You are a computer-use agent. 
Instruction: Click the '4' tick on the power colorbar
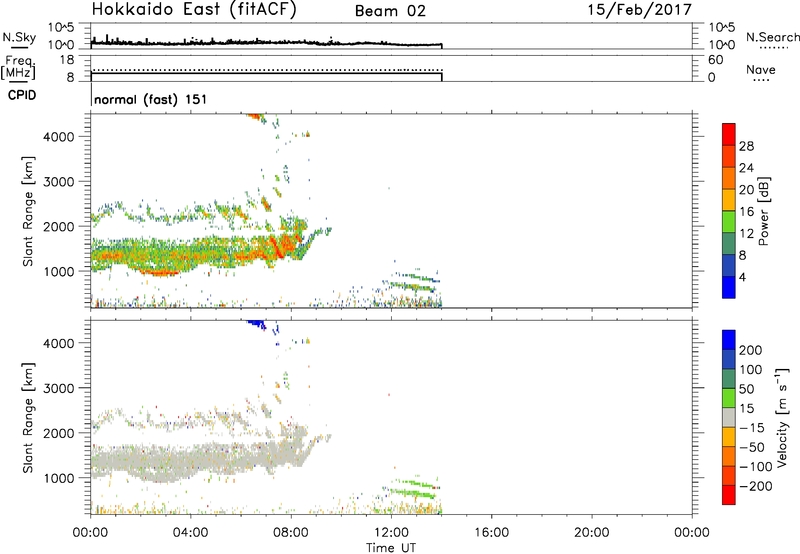click(x=743, y=278)
